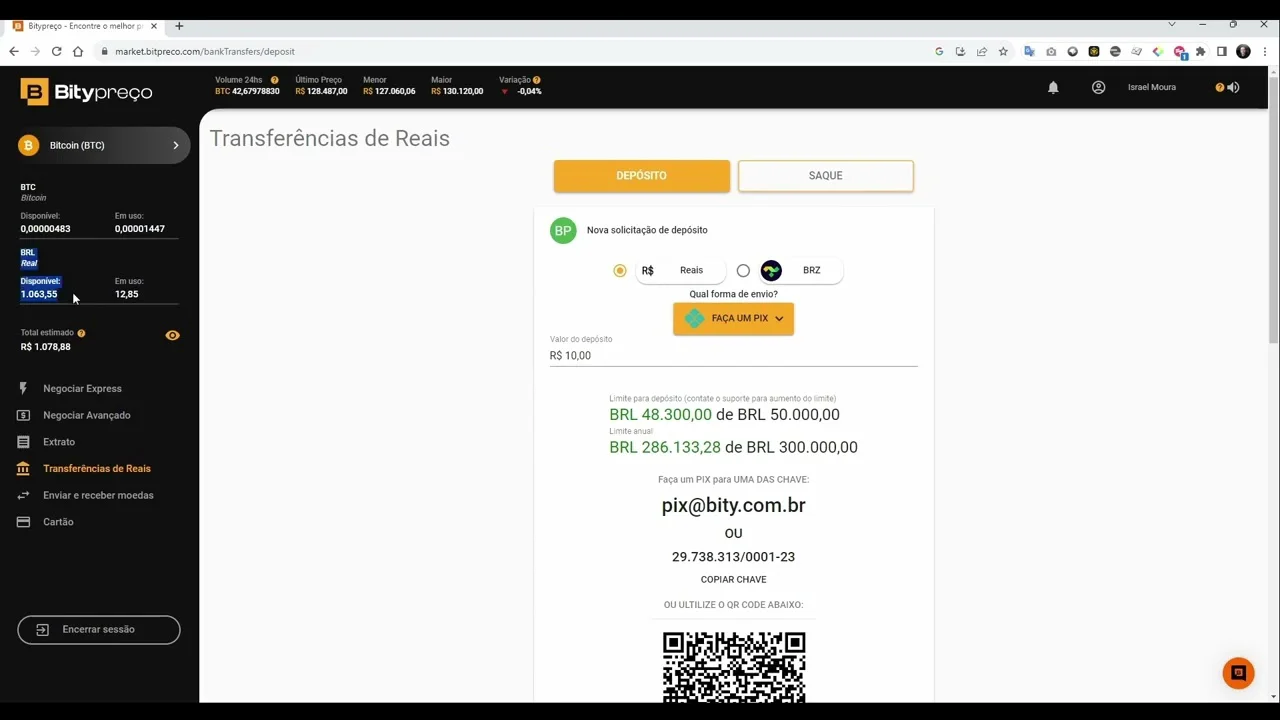Screen dimensions: 1280x720
Task: Reload the page with browser refresh icon
Action: click(x=56, y=51)
